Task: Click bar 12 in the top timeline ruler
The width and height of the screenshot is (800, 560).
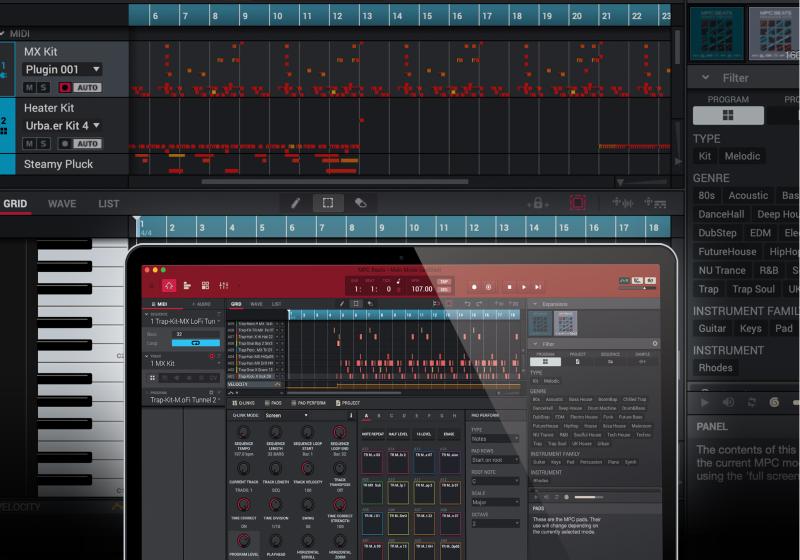Action: (337, 16)
